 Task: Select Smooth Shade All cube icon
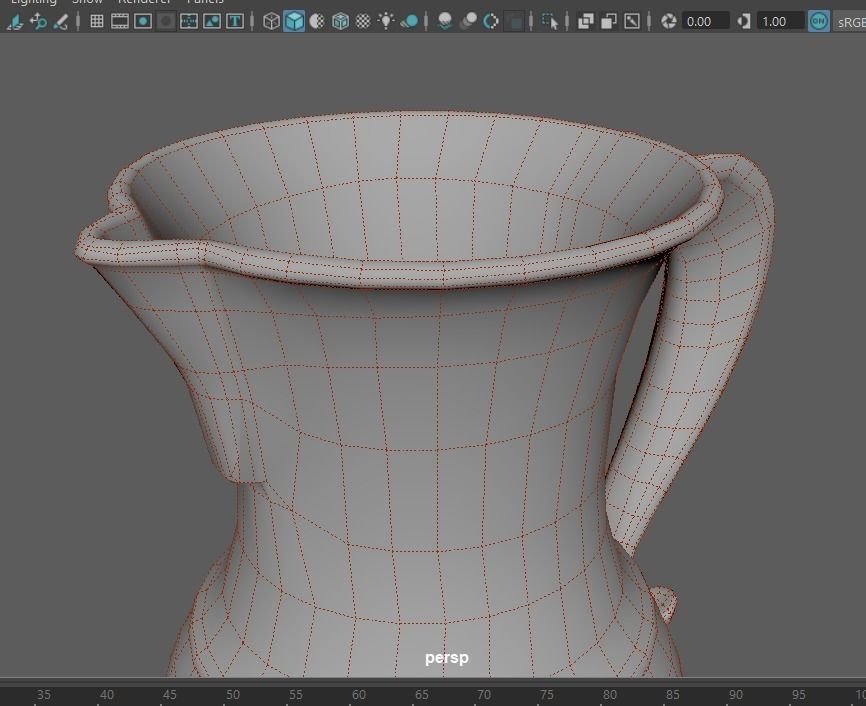pyautogui.click(x=294, y=22)
